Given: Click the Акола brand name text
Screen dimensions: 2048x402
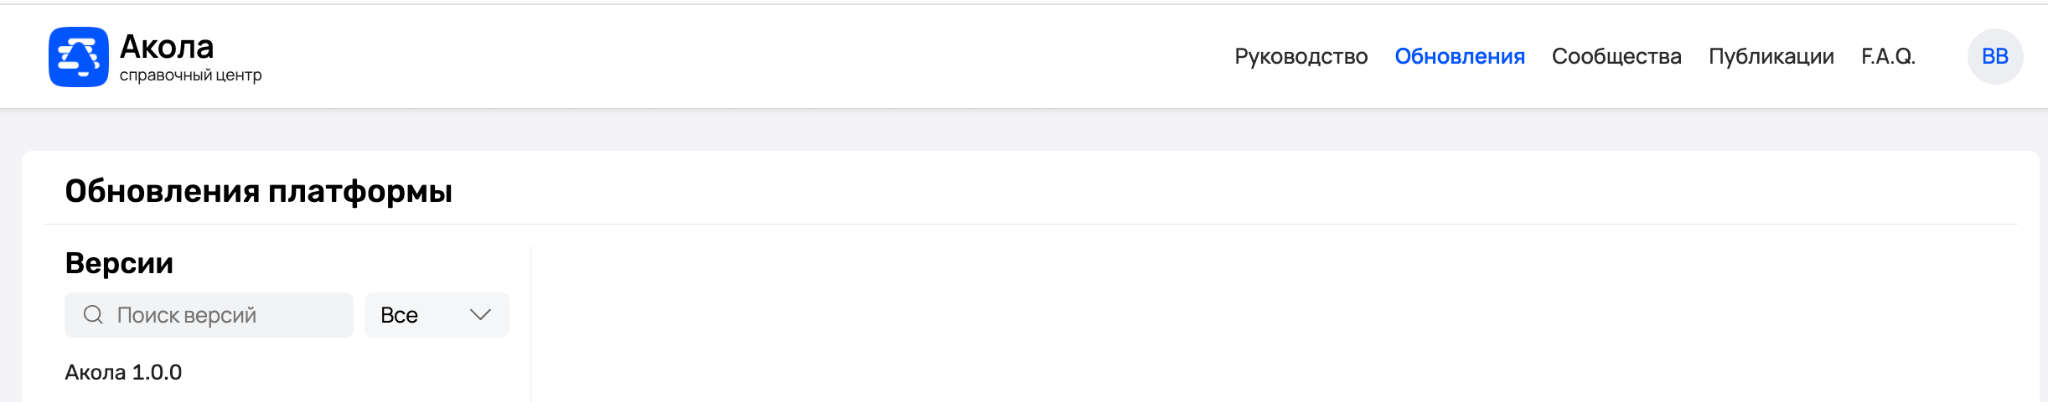Looking at the screenshot, I should coord(167,47).
